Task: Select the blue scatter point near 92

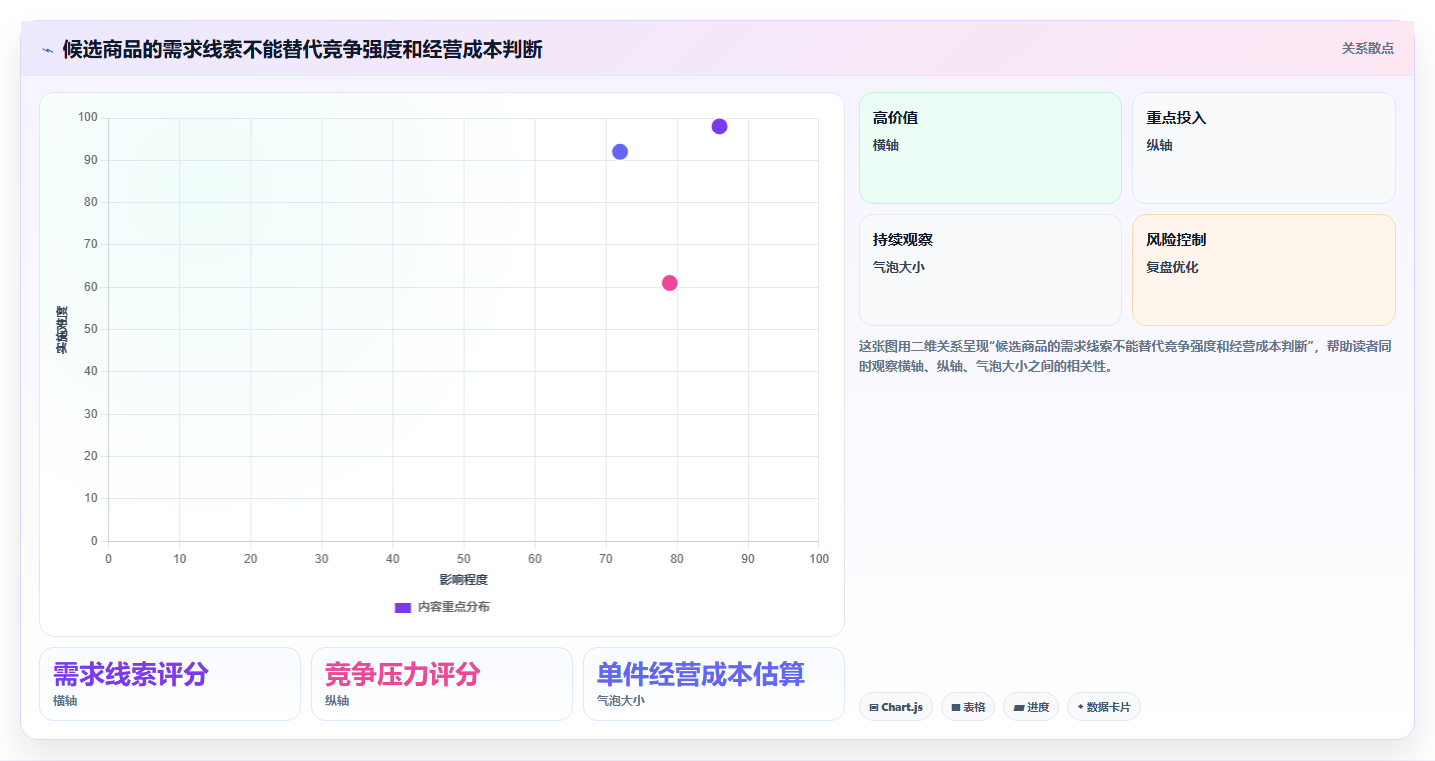Action: (620, 152)
